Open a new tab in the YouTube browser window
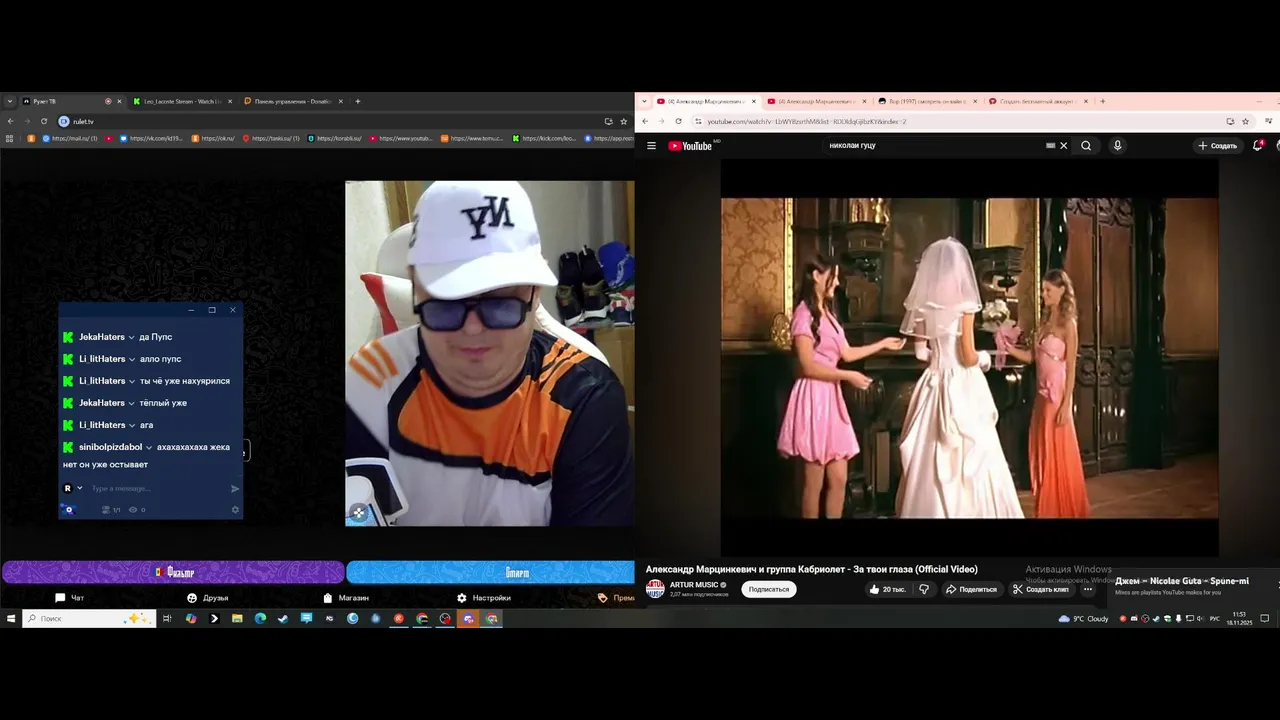Screen dimensions: 1280x720 click(x=1103, y=101)
